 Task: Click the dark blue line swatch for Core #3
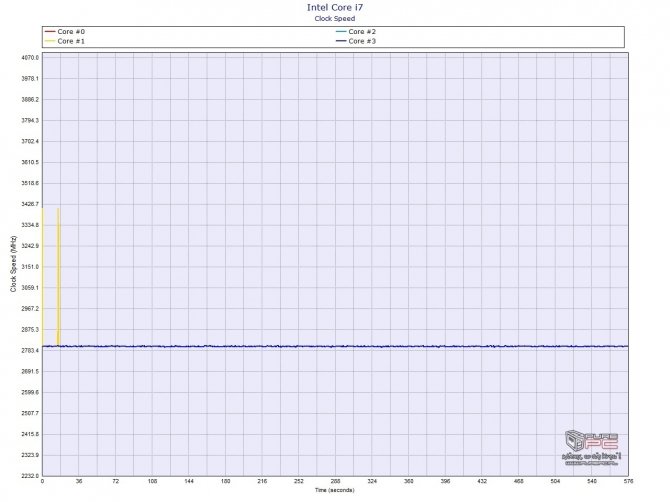(x=341, y=41)
